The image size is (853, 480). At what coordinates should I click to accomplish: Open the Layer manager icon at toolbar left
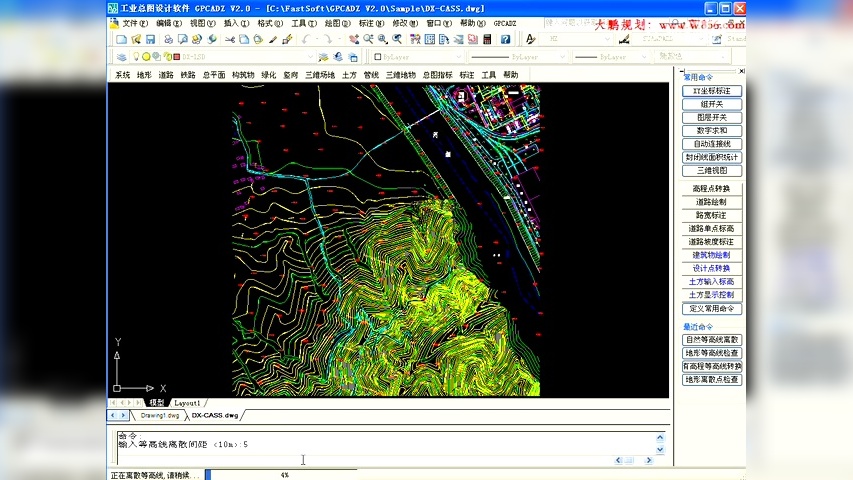121,57
